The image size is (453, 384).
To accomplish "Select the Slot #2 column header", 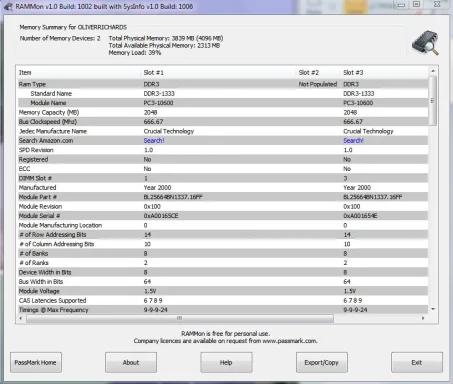I will [309, 73].
